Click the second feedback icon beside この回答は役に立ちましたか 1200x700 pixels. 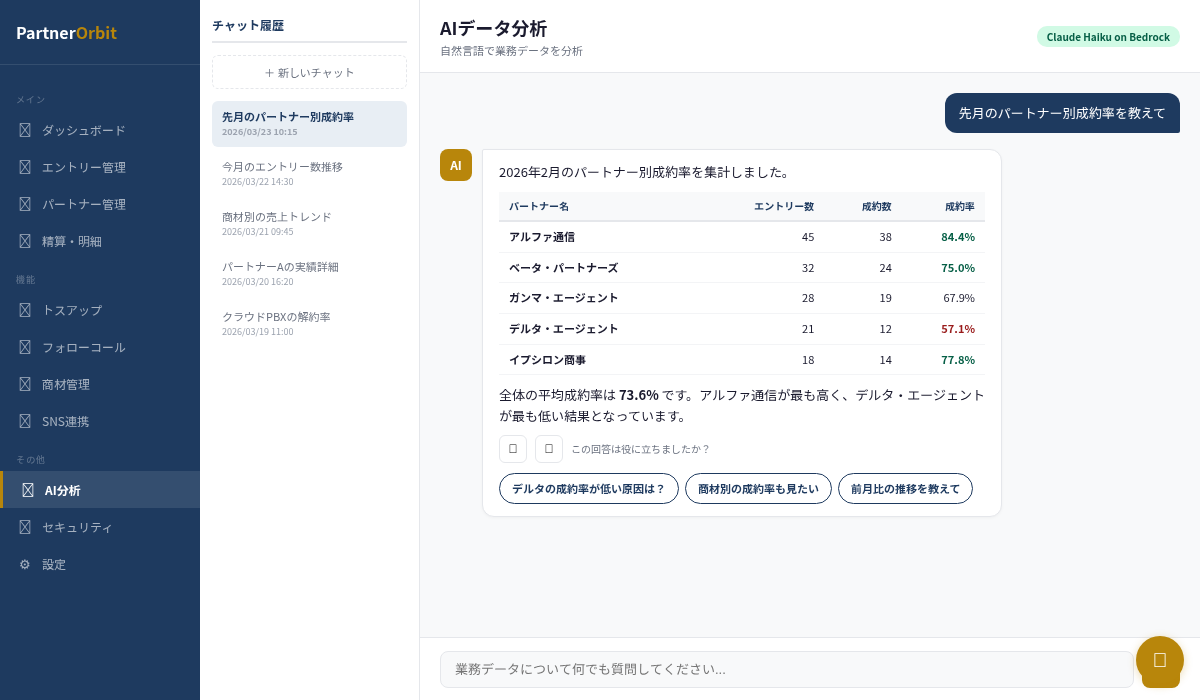(549, 449)
